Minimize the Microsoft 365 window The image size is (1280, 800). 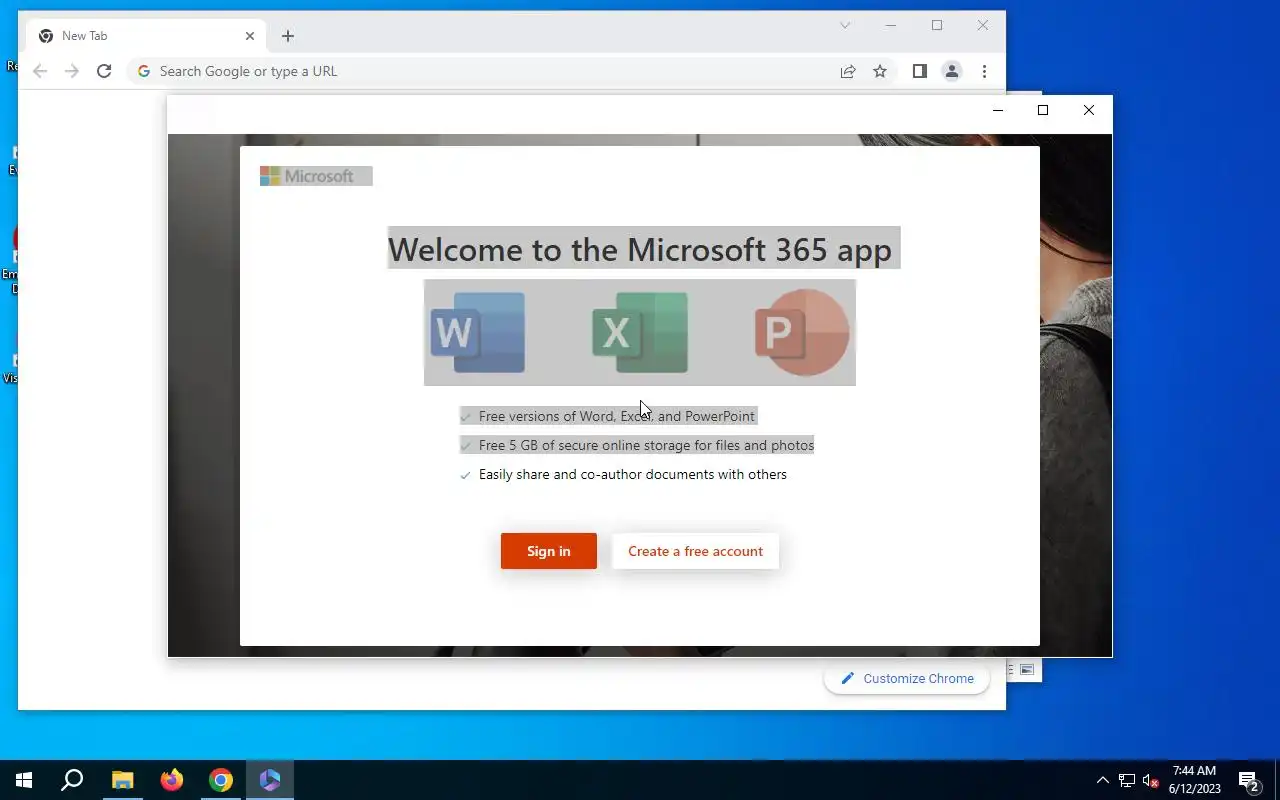(997, 110)
